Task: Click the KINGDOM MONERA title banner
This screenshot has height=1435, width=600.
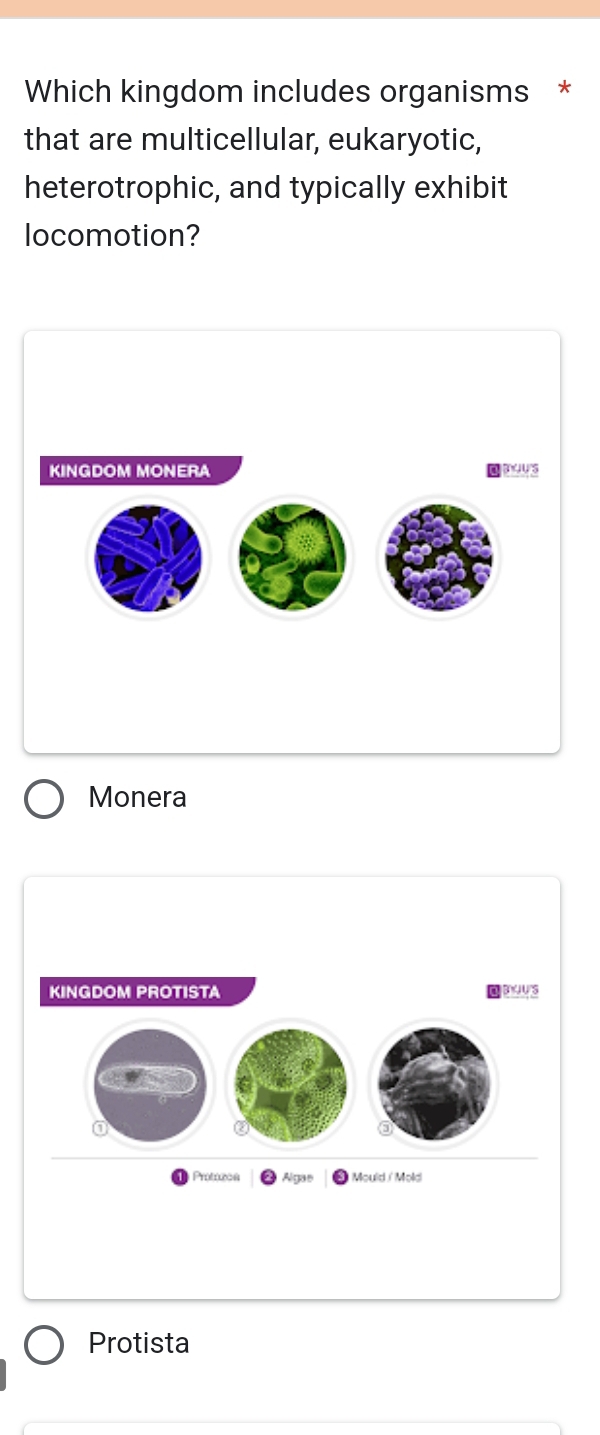Action: coord(130,470)
